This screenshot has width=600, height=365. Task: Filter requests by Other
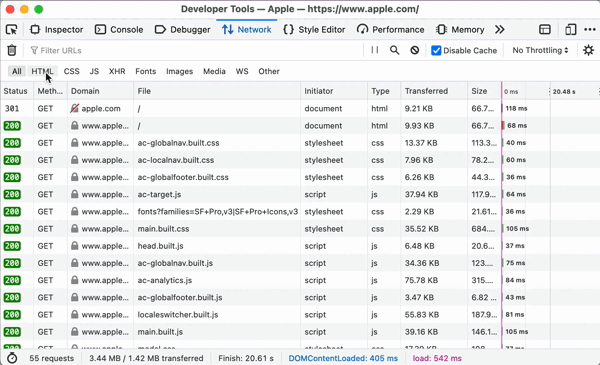(269, 71)
